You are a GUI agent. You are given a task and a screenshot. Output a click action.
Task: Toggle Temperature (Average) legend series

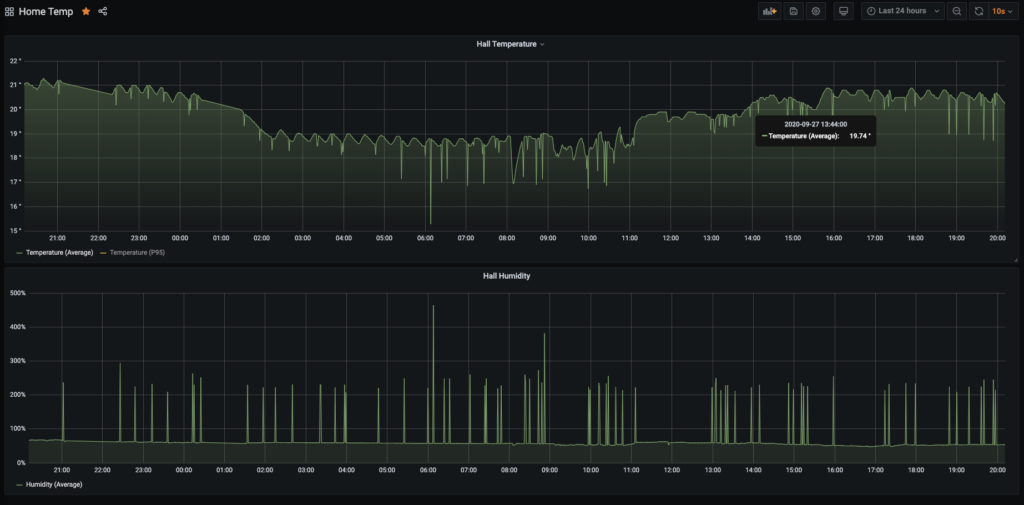point(59,252)
